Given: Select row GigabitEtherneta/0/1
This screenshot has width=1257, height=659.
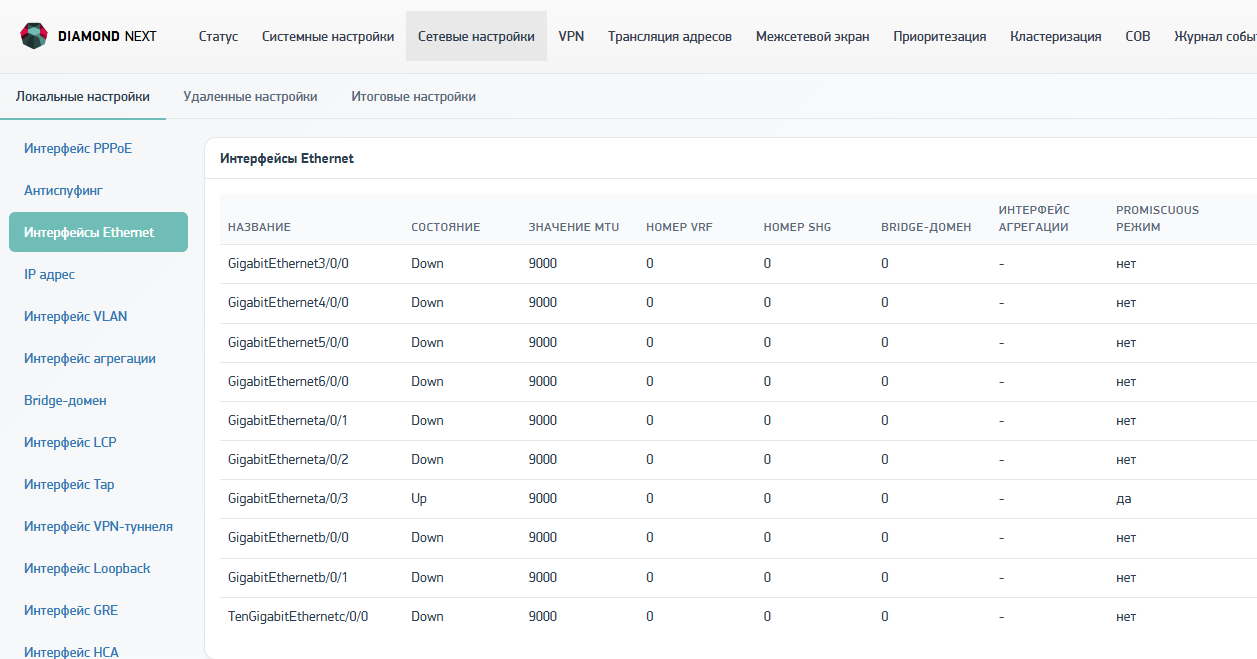Looking at the screenshot, I should 738,420.
